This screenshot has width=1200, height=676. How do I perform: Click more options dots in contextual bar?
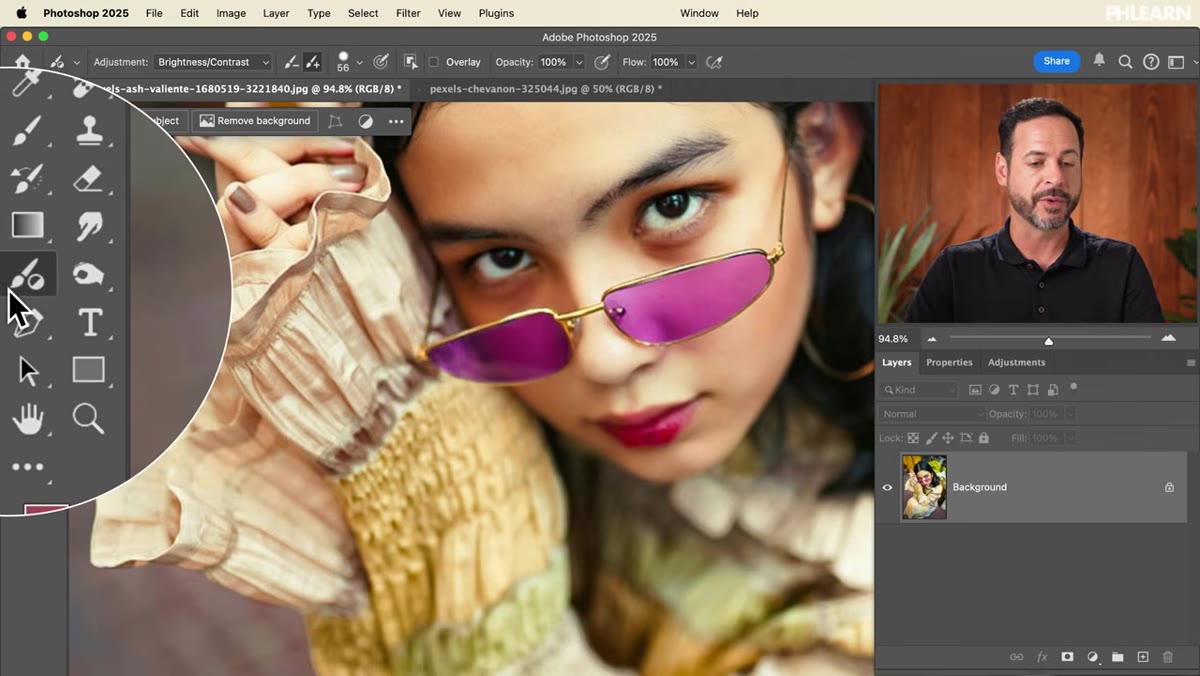click(x=396, y=121)
